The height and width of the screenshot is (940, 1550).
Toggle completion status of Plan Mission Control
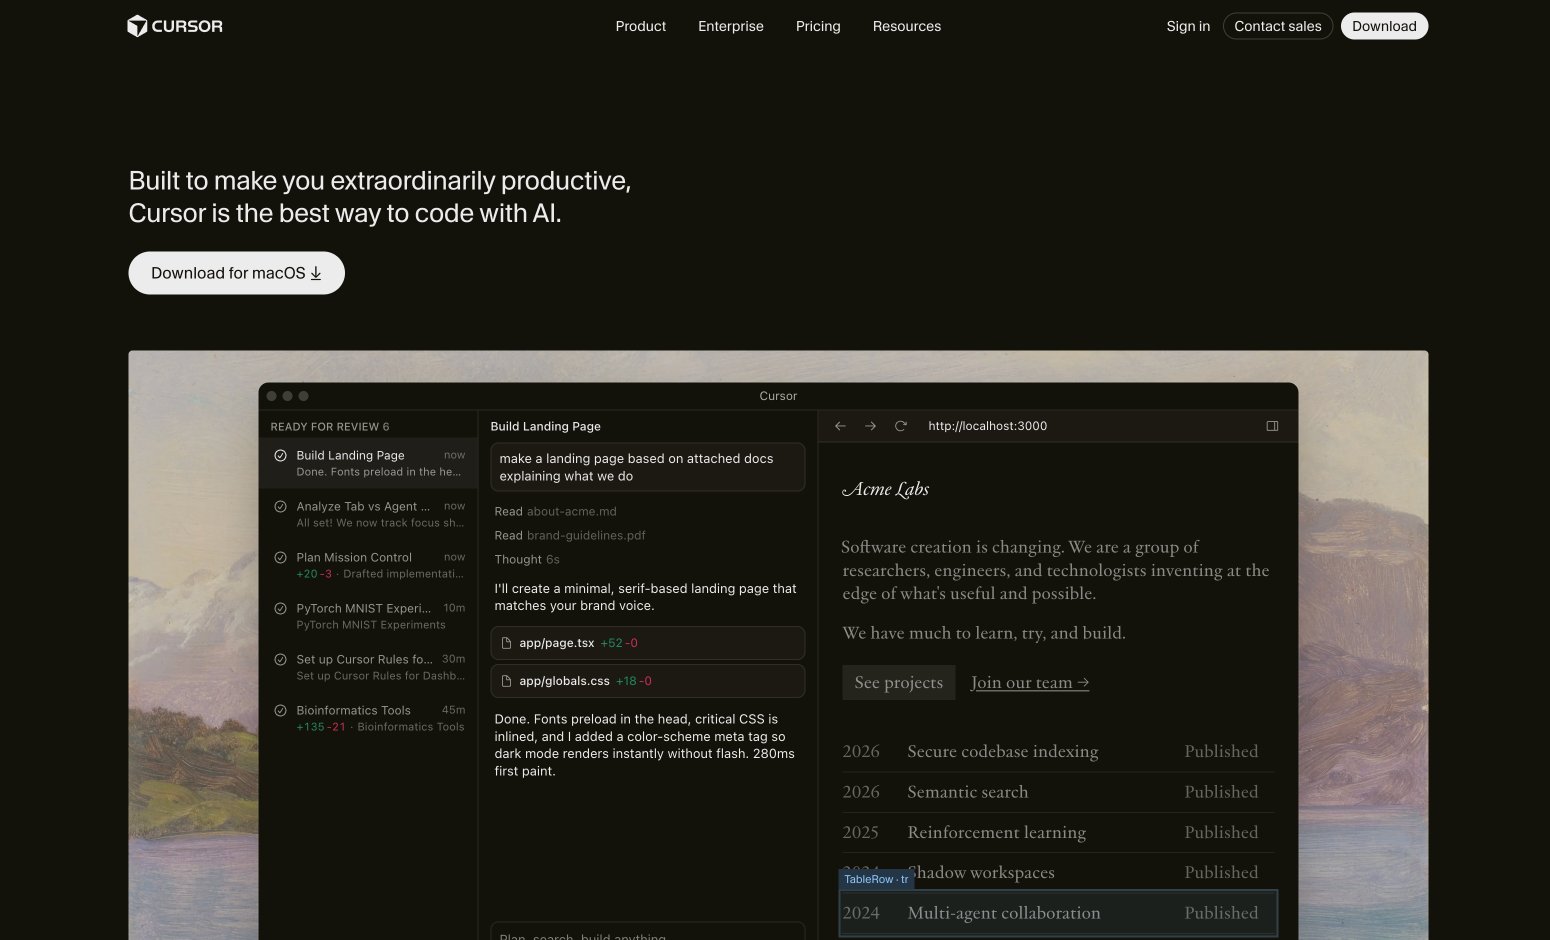point(279,558)
